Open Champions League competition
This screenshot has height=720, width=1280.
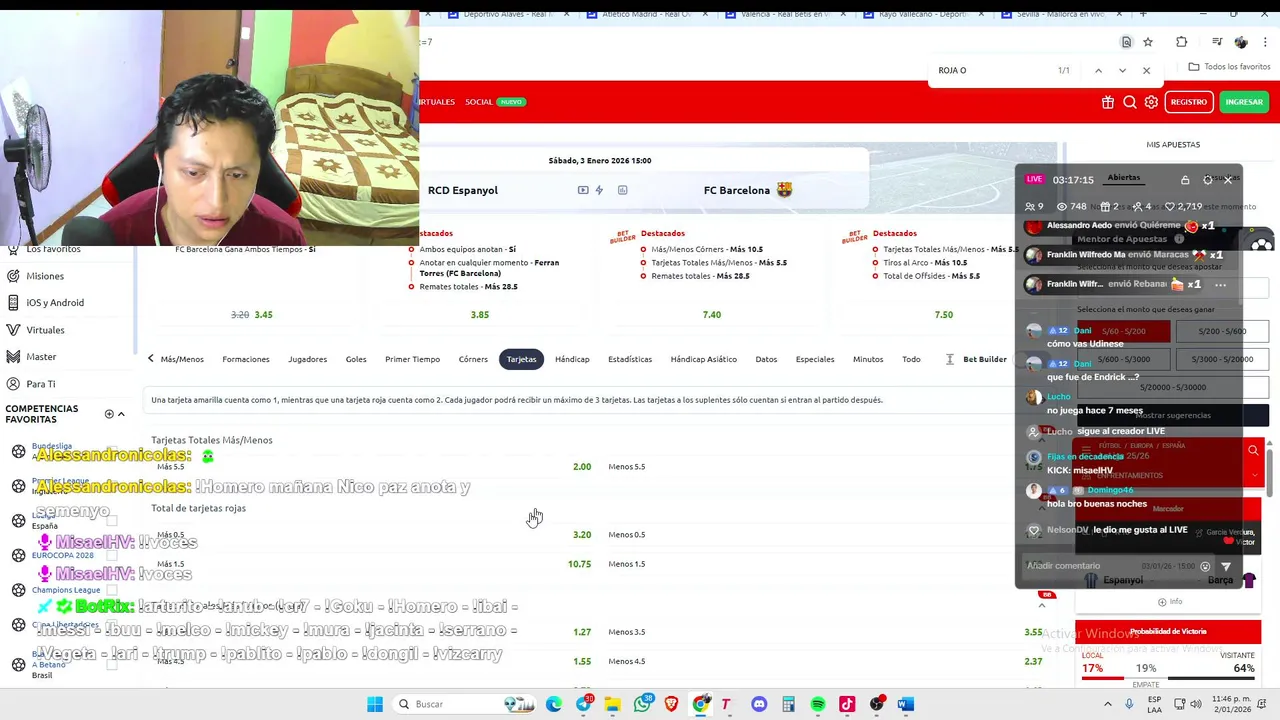point(66,590)
